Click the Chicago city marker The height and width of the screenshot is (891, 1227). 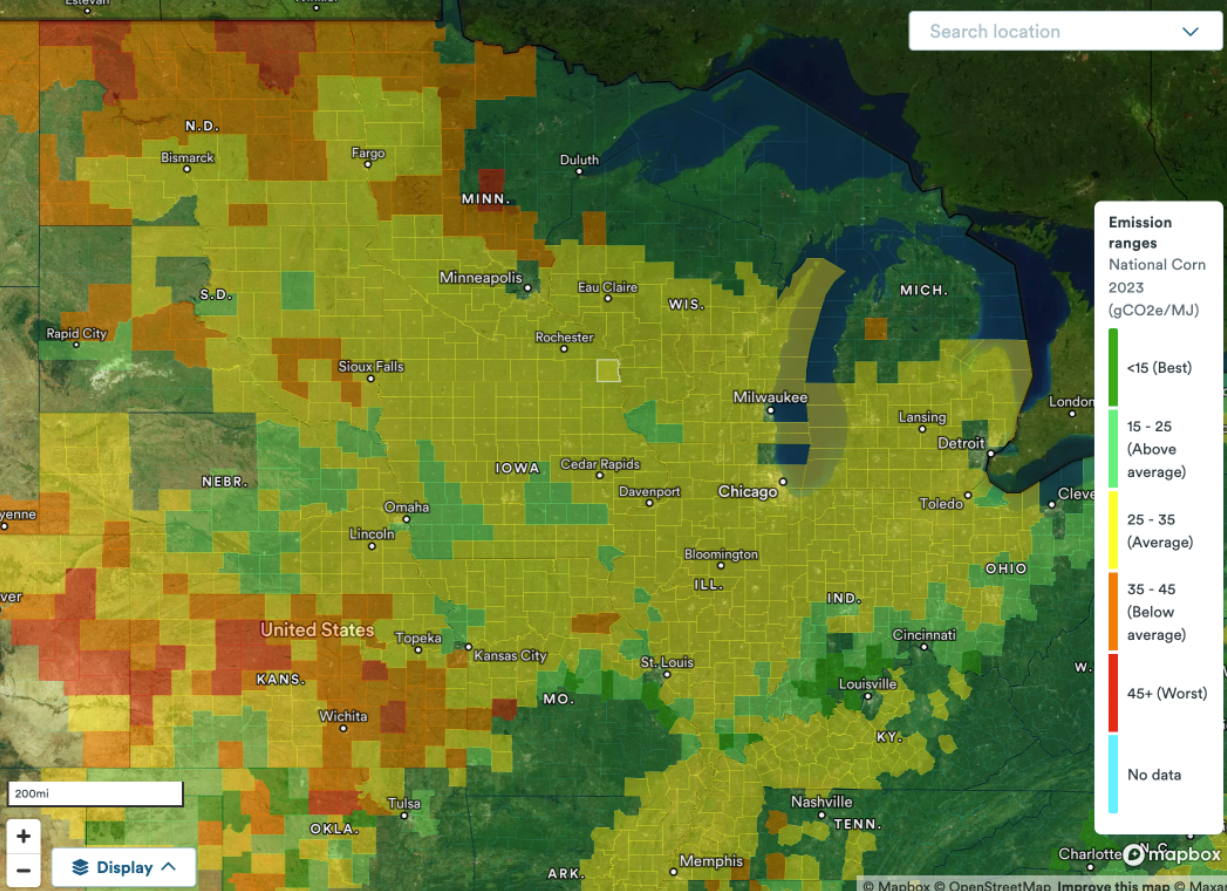click(x=784, y=482)
